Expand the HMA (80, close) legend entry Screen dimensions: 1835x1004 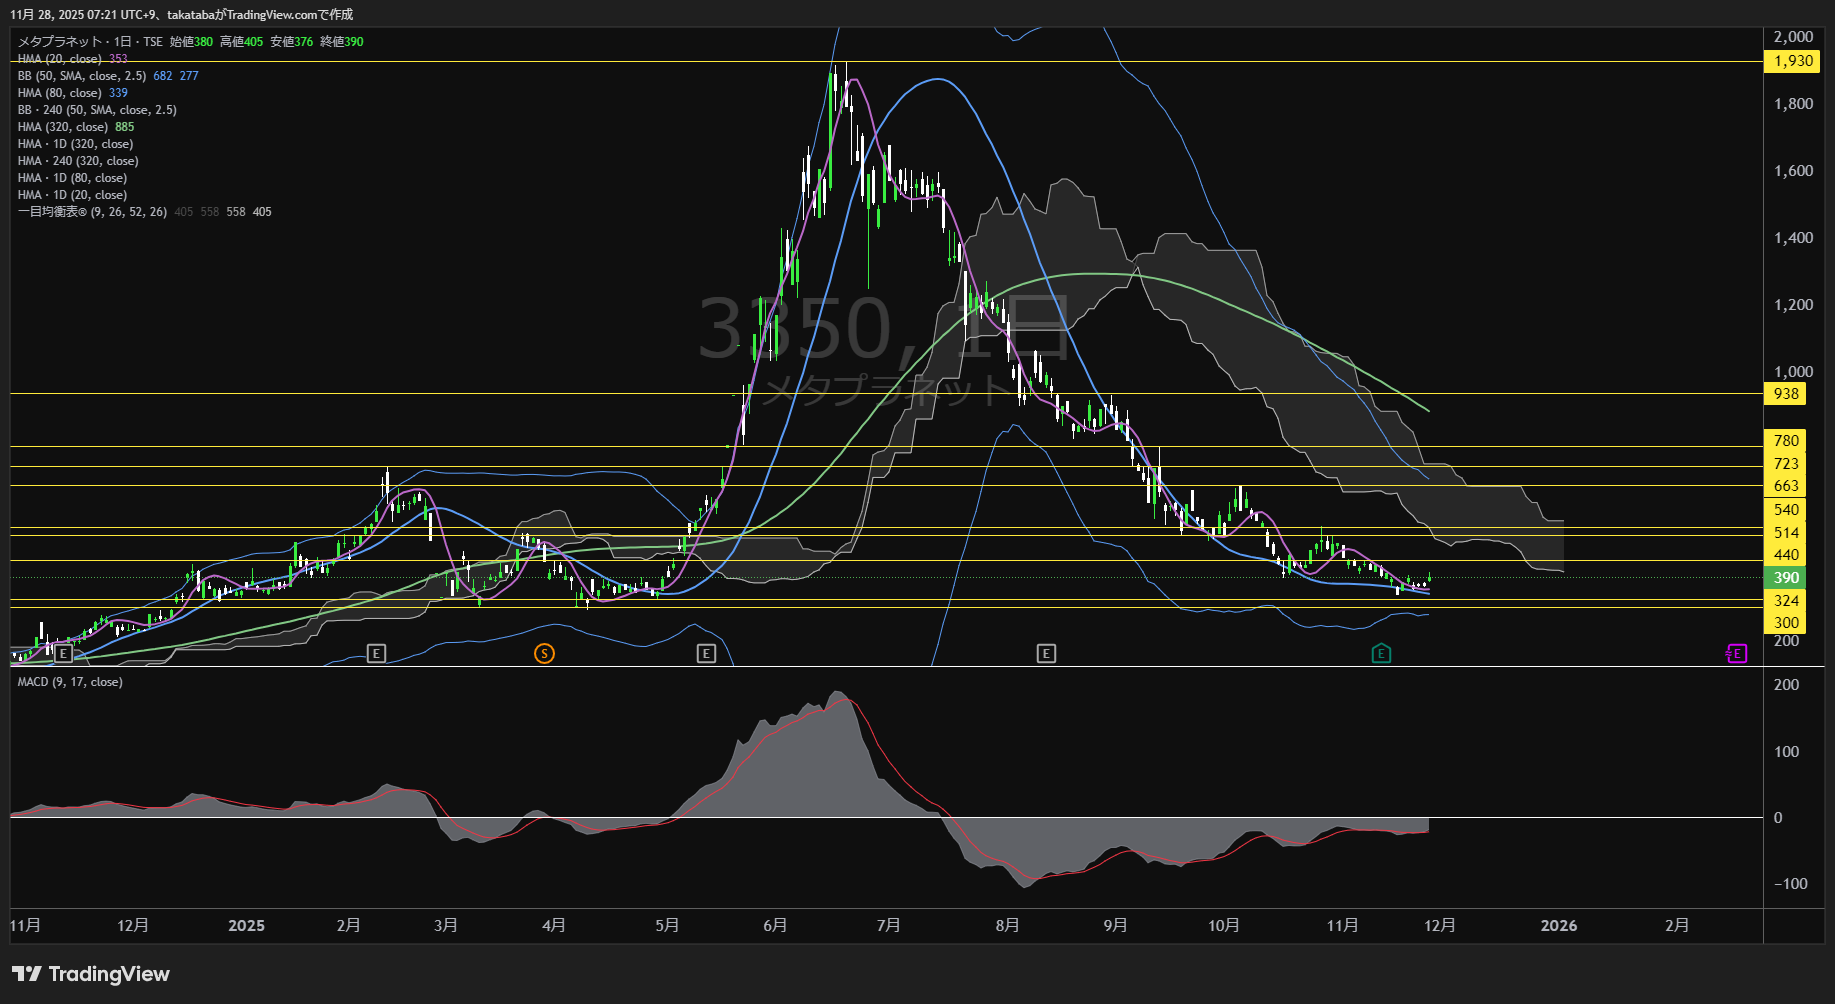point(60,93)
